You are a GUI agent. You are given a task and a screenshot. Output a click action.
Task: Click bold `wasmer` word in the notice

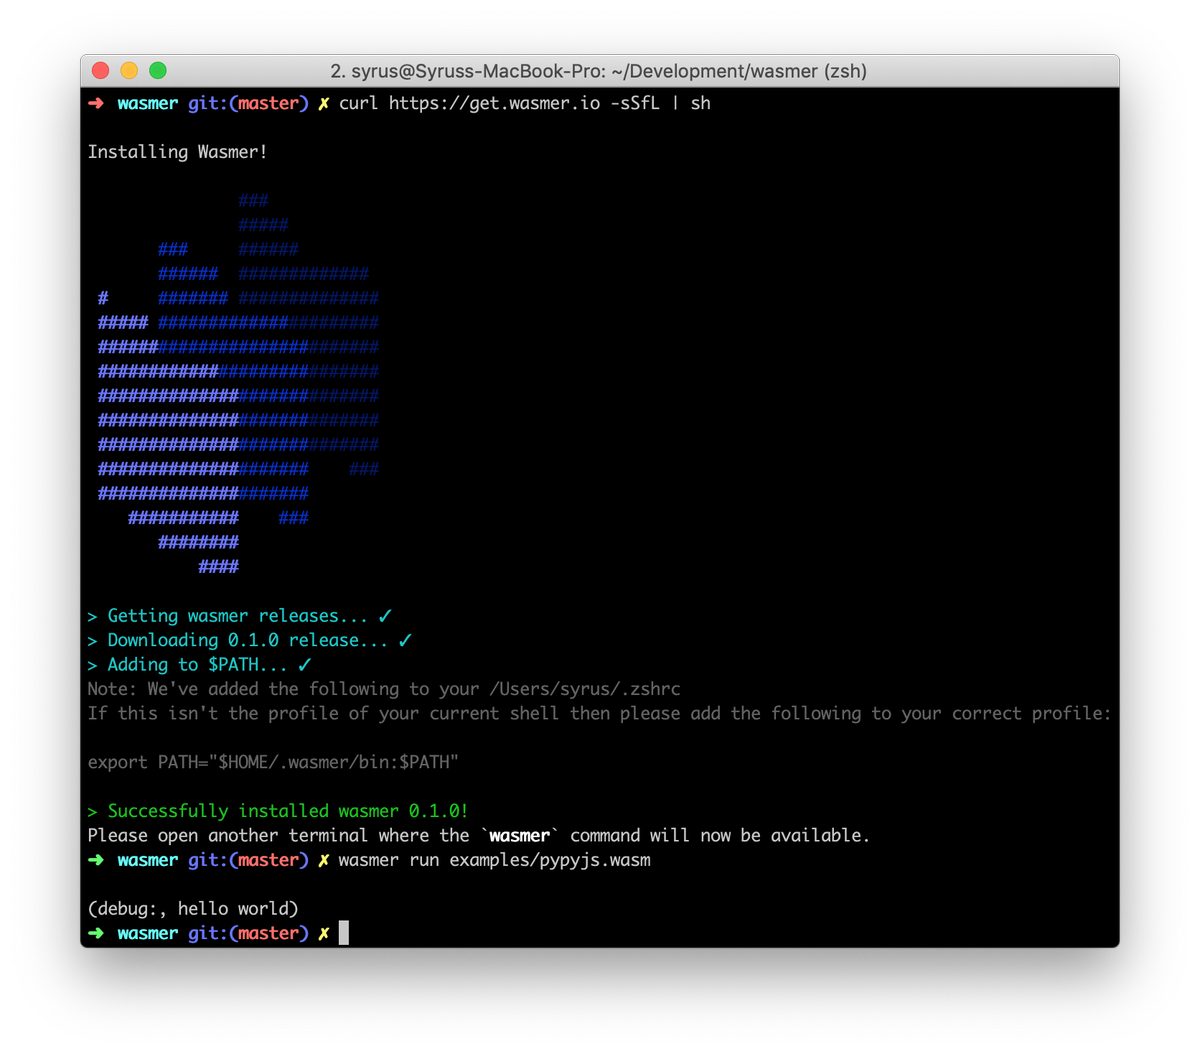(519, 835)
